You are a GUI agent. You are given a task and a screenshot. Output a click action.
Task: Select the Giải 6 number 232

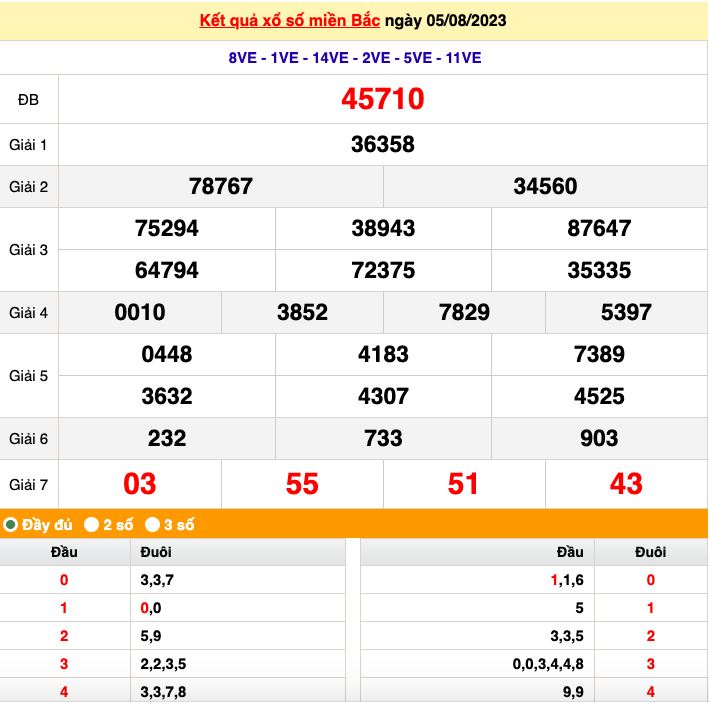pos(166,438)
